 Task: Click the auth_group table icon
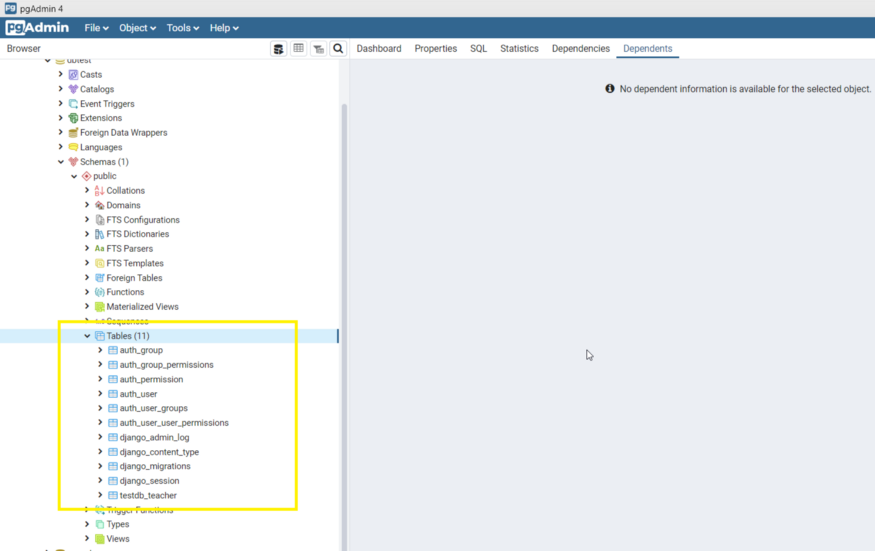[113, 350]
